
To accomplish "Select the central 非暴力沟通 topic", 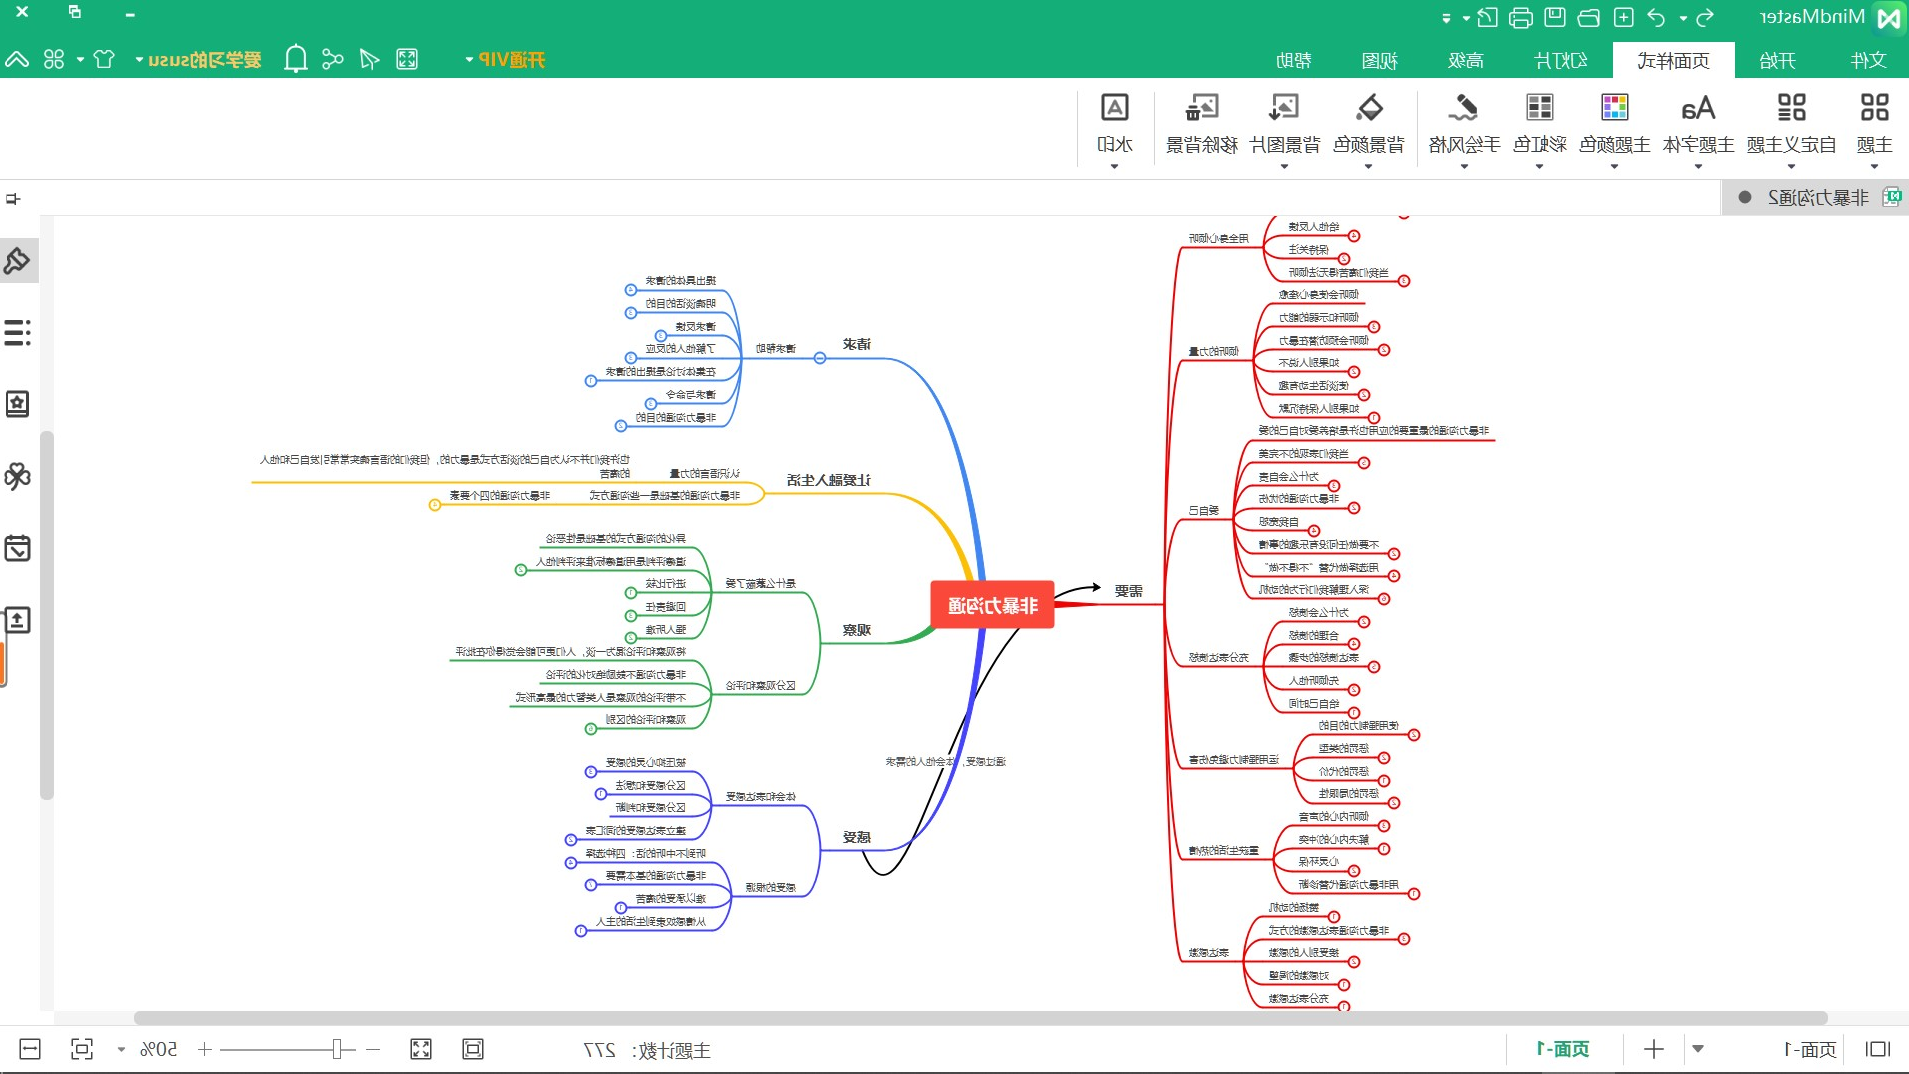I will pos(992,605).
